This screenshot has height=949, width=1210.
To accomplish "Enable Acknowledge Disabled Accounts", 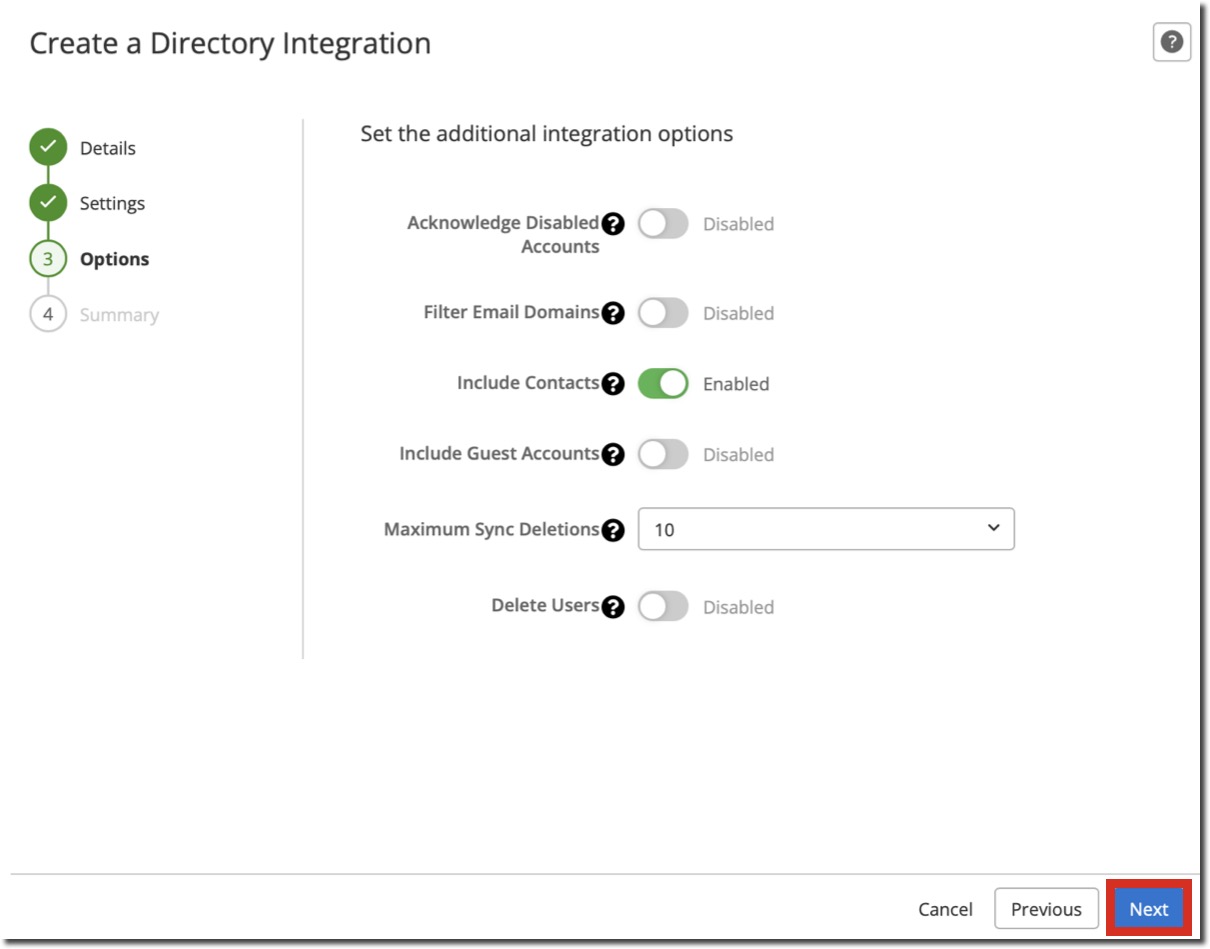I will [663, 224].
